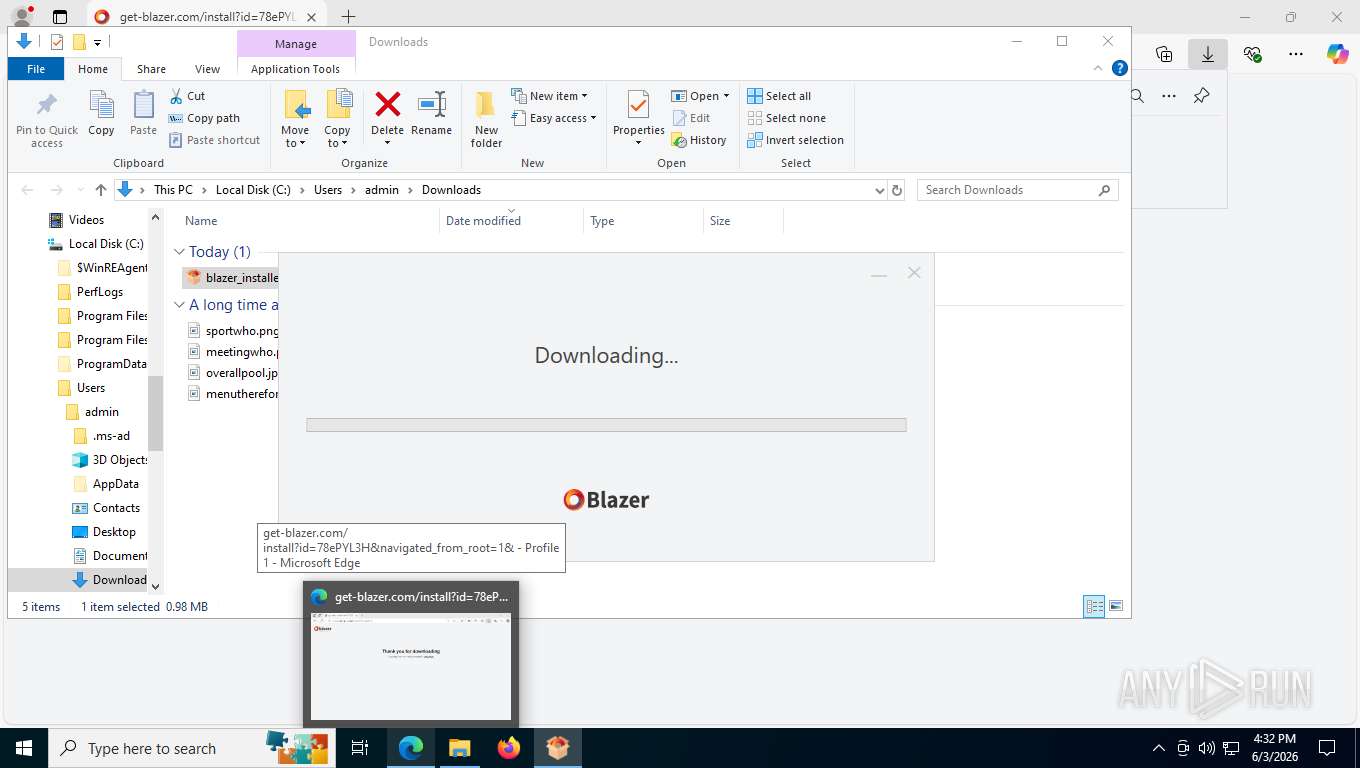The height and width of the screenshot is (768, 1360).
Task: Select Videos in the navigation pane
Action: (86, 220)
